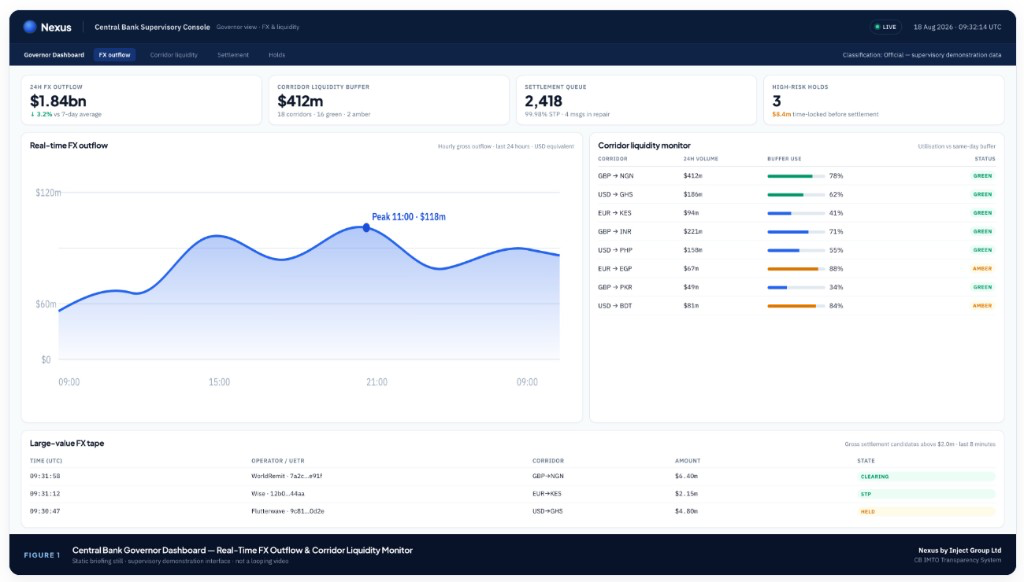Select the GBP → INR corridor row
The height and width of the screenshot is (582, 1024).
pyautogui.click(x=797, y=232)
